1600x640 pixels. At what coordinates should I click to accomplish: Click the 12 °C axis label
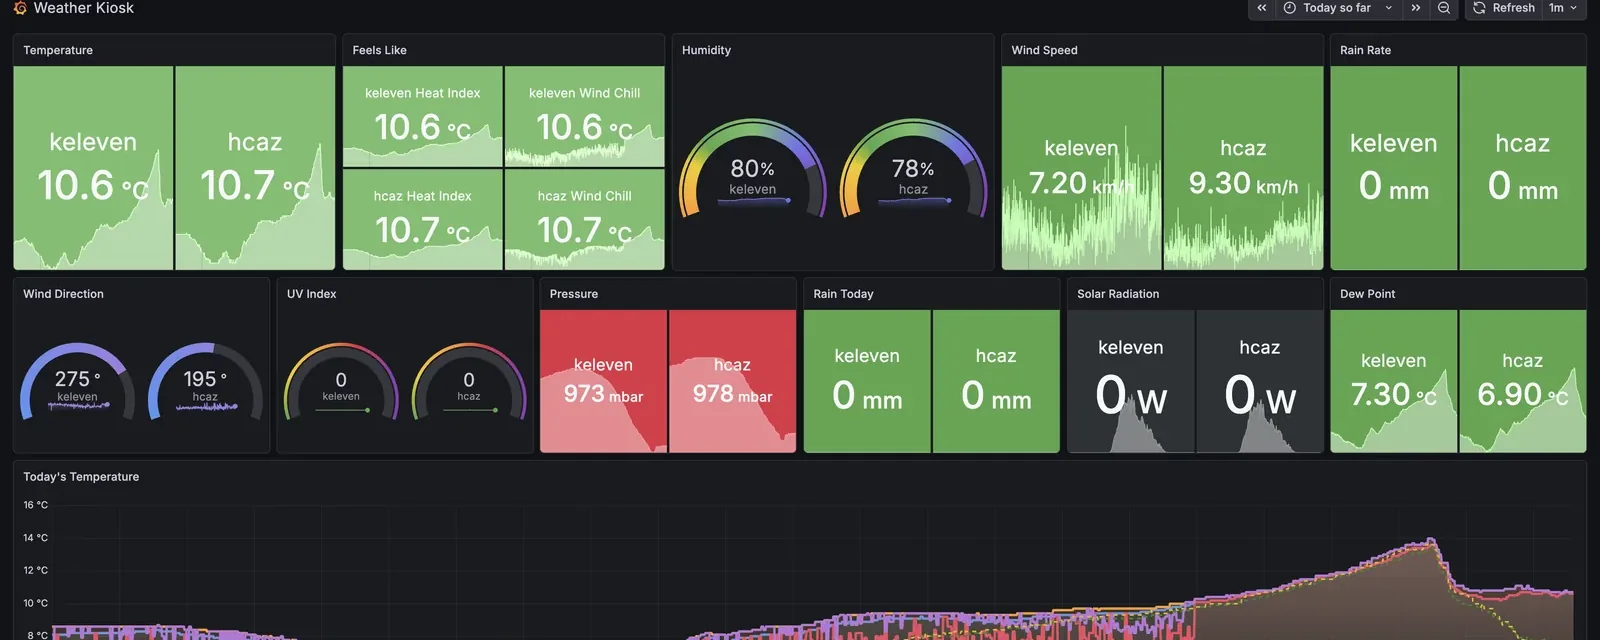coord(35,570)
